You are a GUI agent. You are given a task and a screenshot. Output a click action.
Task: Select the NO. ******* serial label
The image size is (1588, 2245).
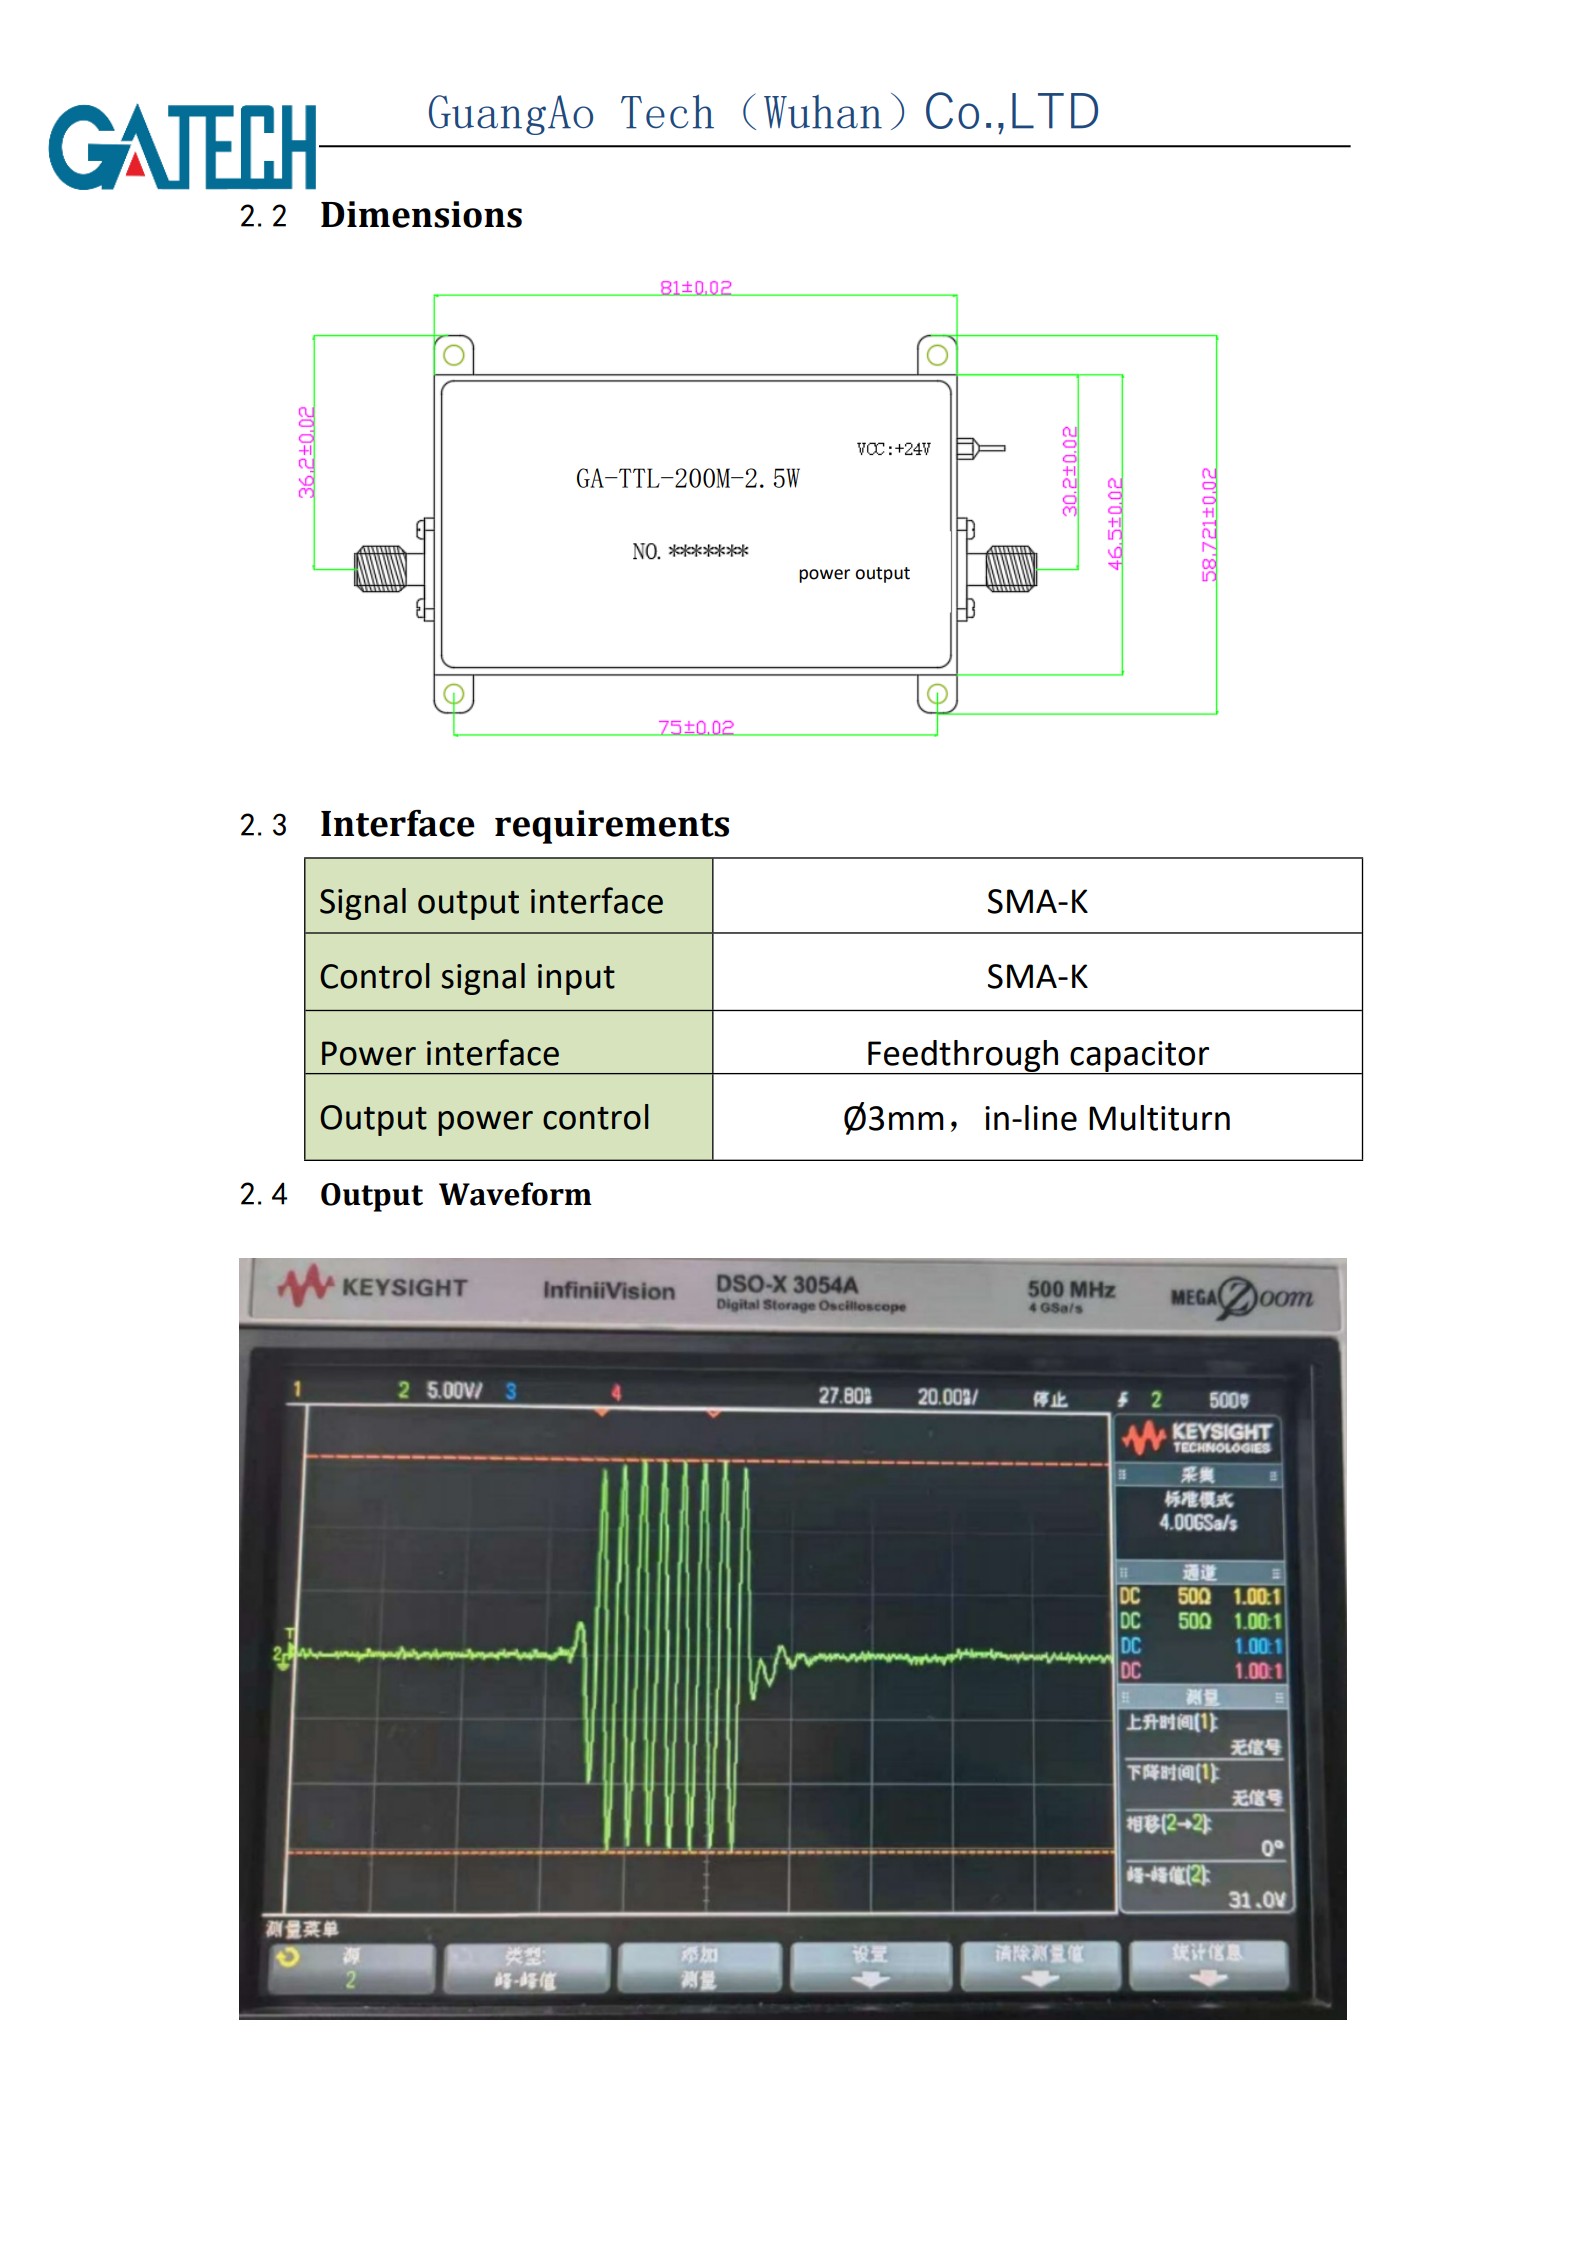[x=690, y=551]
